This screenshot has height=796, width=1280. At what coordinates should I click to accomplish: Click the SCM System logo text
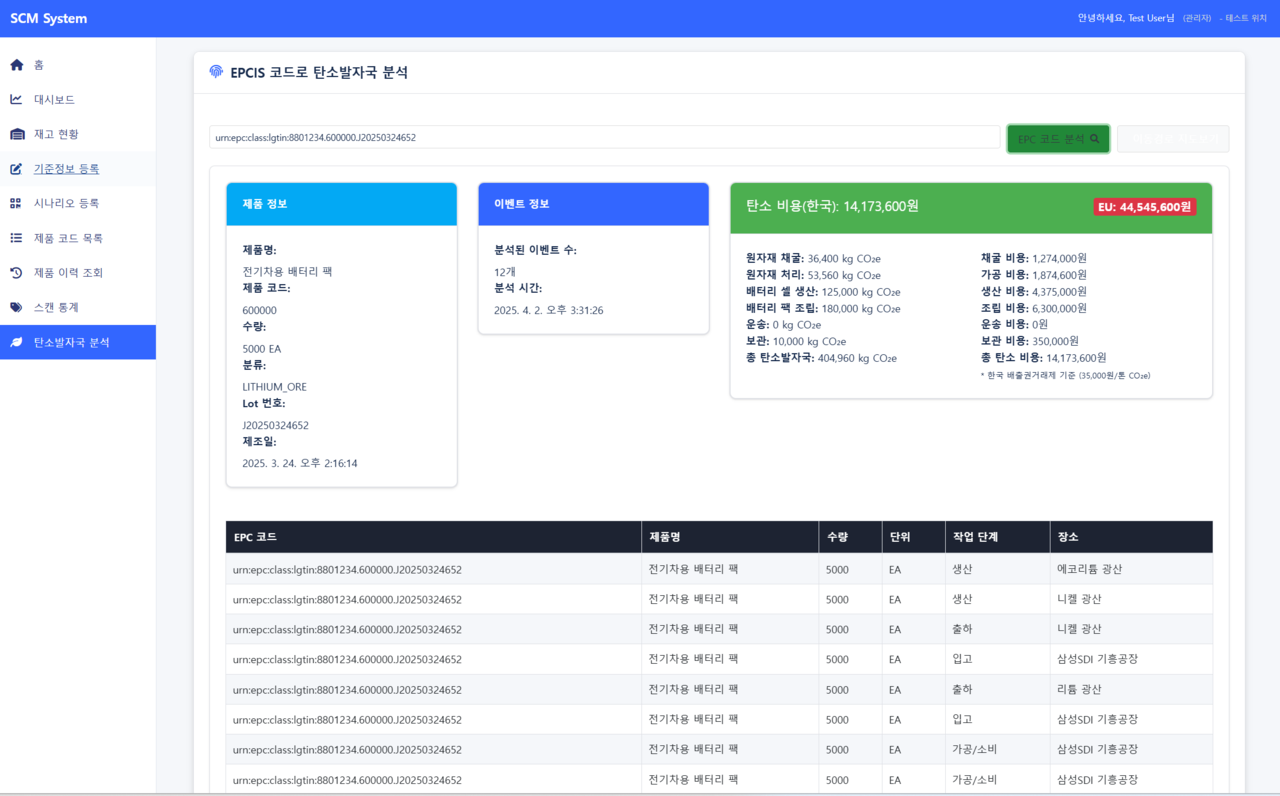tap(48, 18)
